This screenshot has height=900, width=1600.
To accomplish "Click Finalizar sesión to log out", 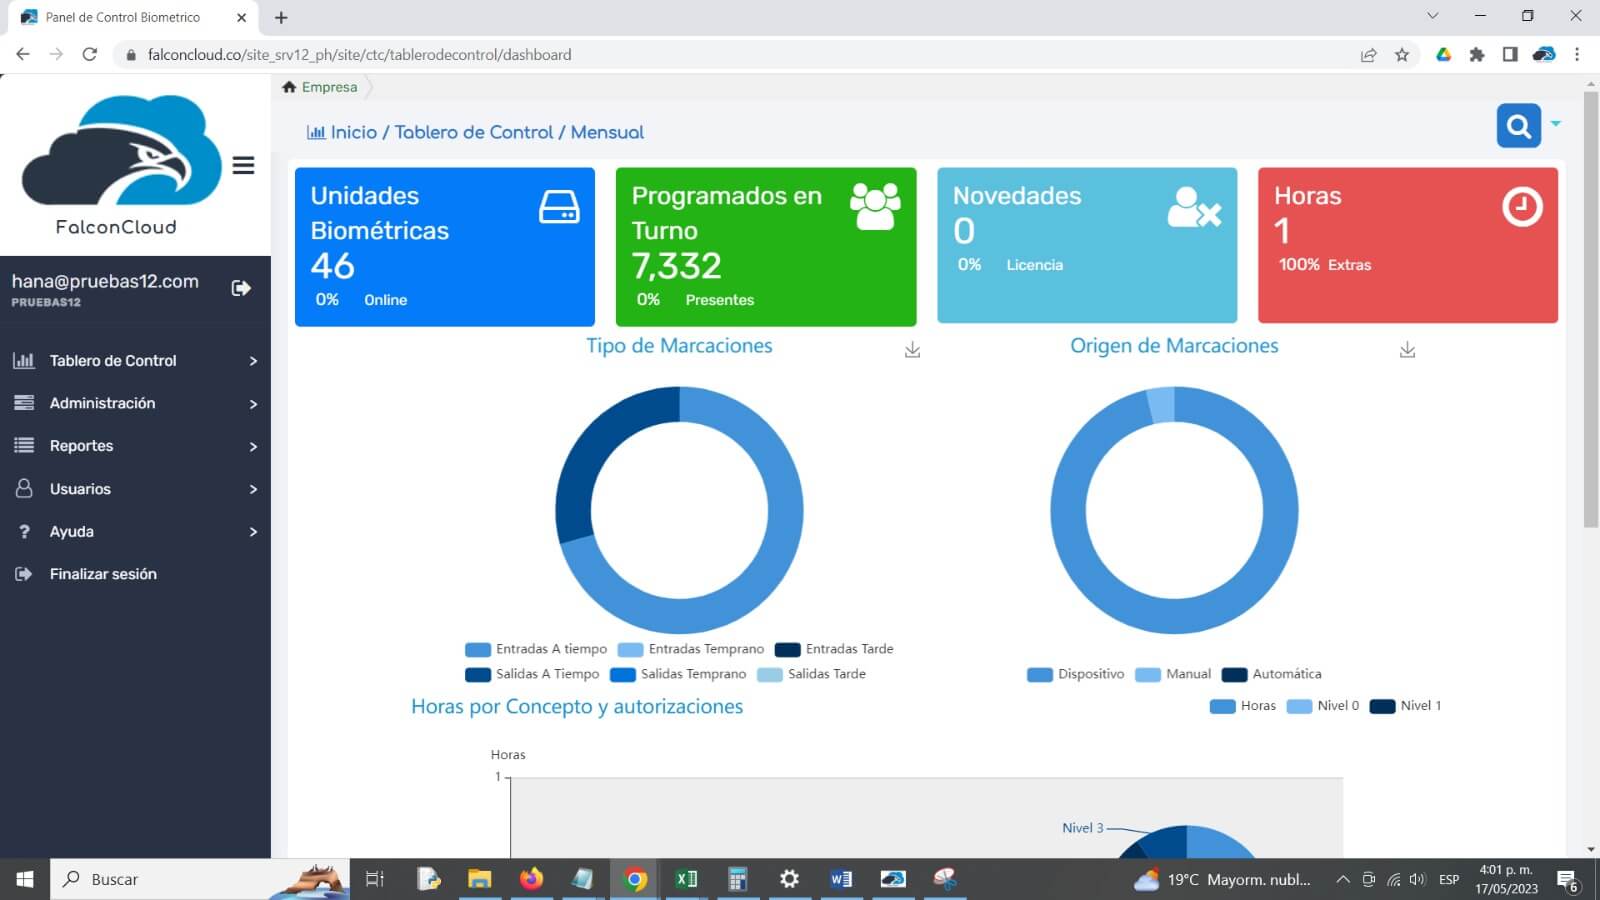I will pos(103,574).
